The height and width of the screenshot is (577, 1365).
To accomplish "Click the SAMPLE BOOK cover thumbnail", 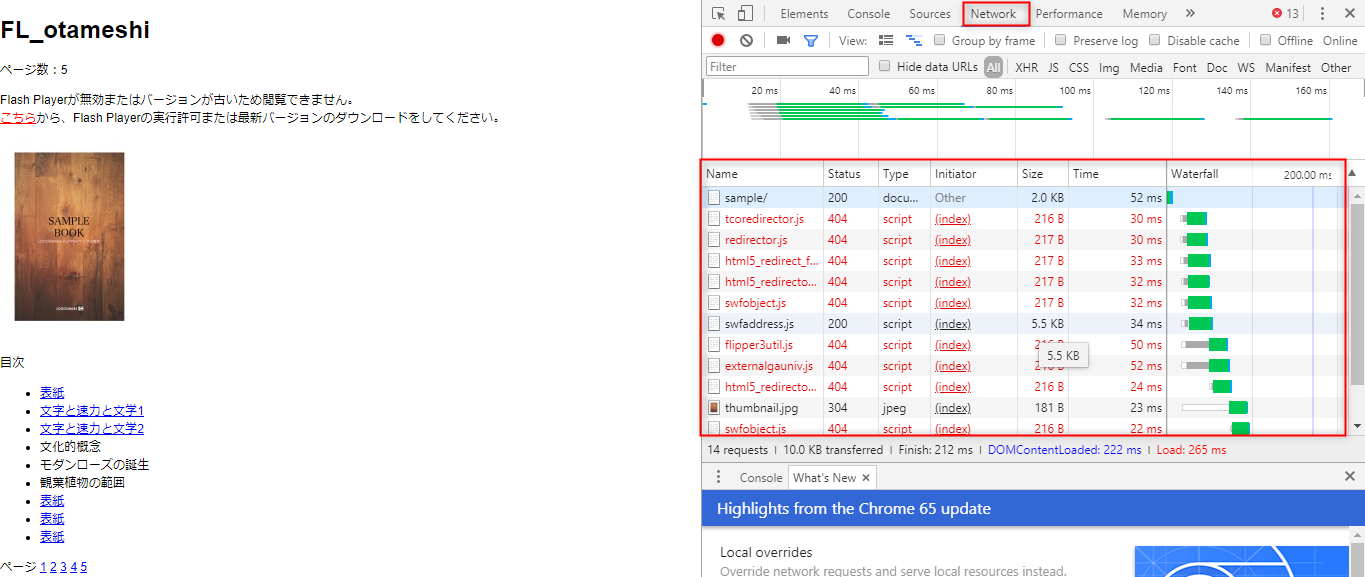I will tap(70, 236).
